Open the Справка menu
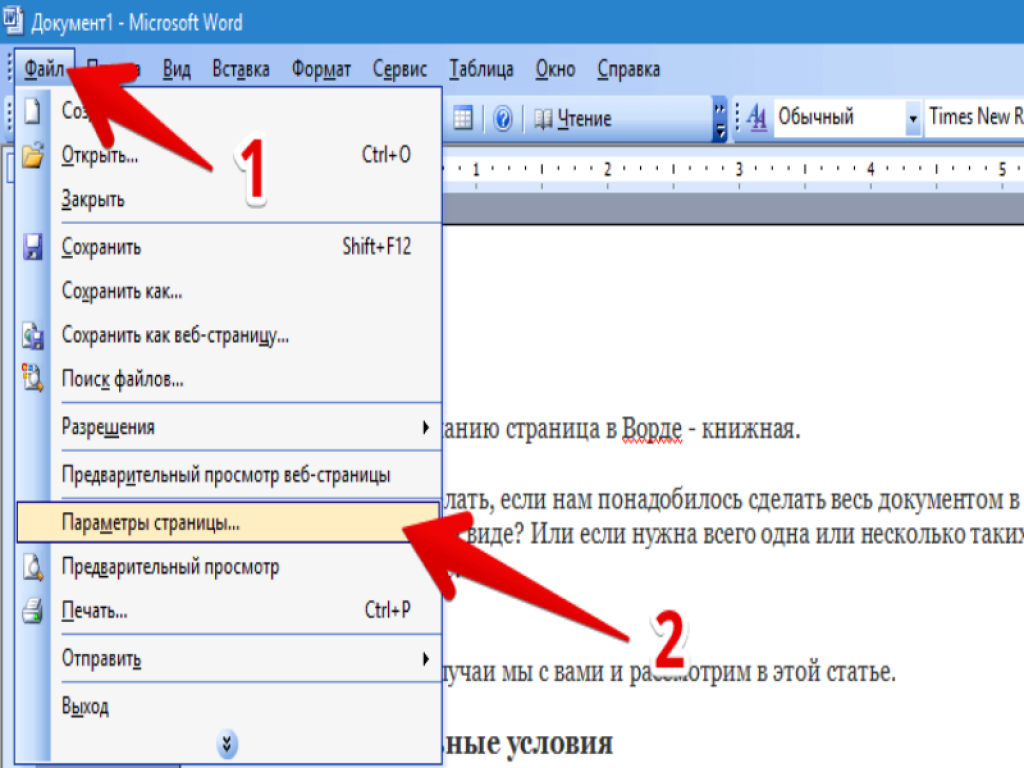 pos(628,69)
